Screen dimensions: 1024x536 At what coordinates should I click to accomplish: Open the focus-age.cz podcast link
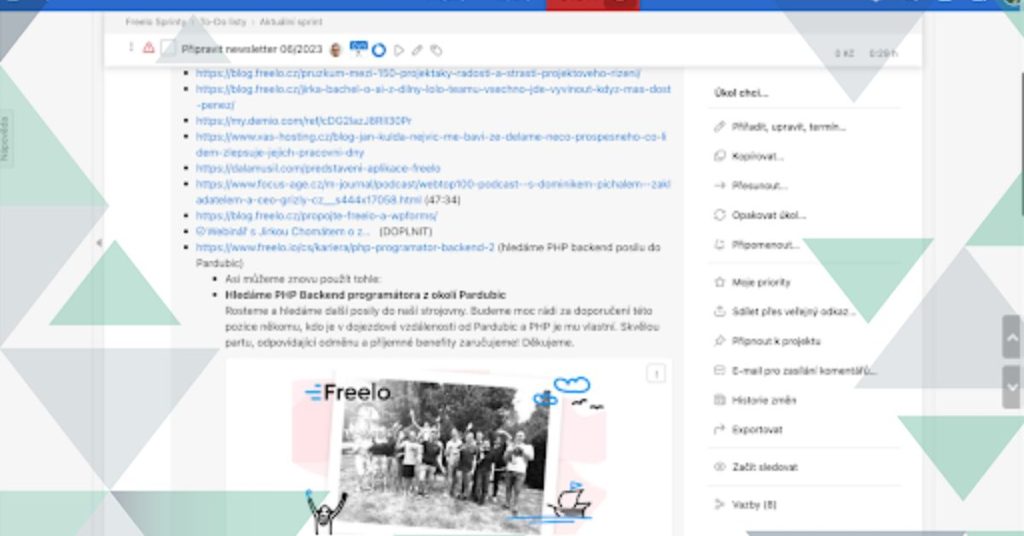click(x=433, y=192)
